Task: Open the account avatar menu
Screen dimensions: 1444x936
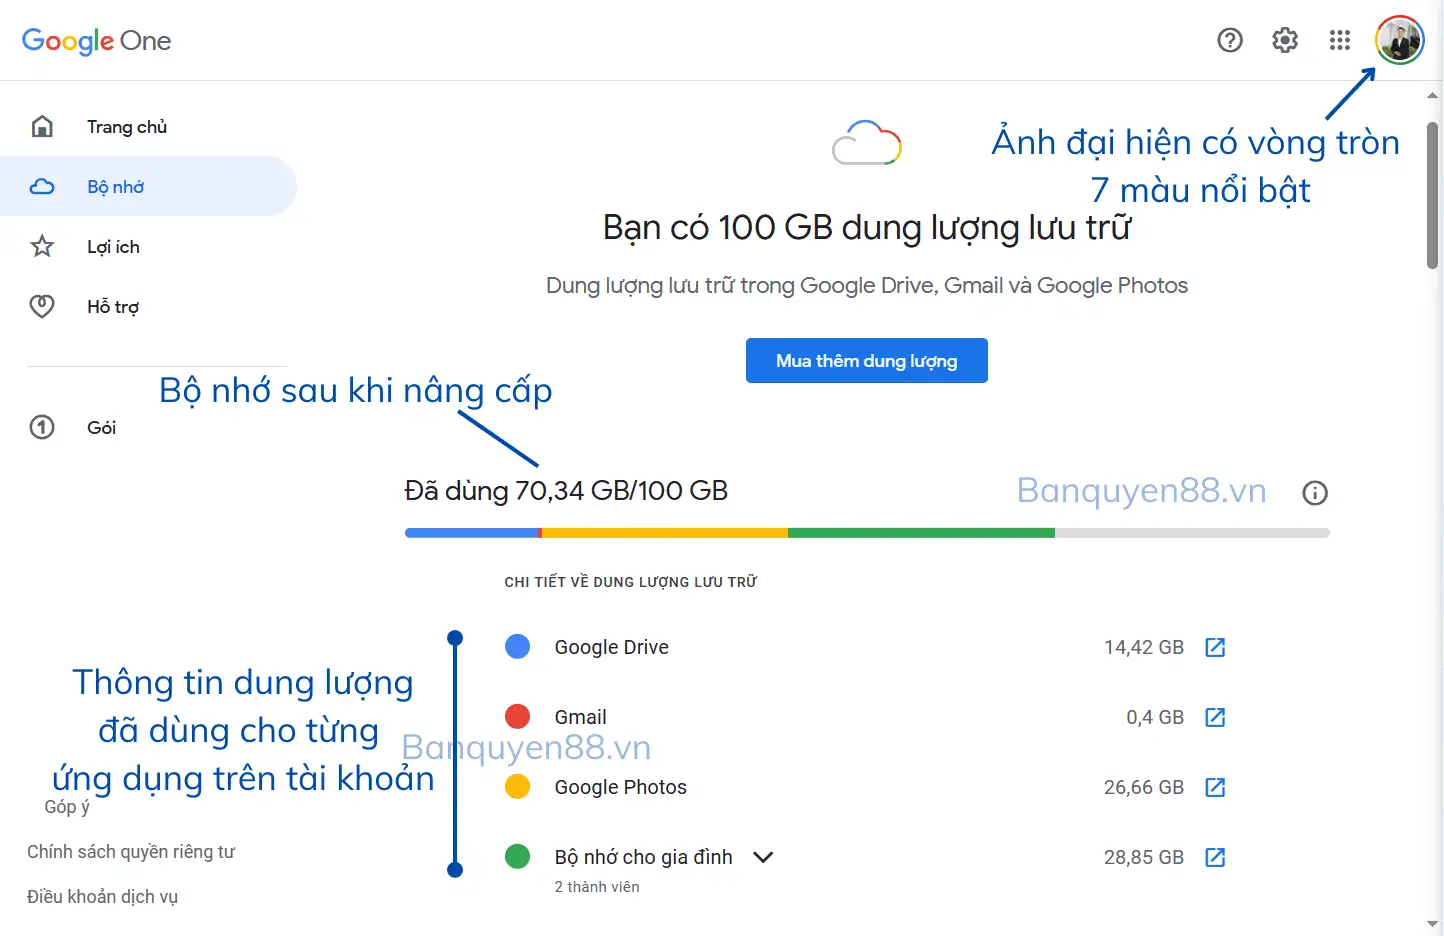Action: pos(1399,40)
